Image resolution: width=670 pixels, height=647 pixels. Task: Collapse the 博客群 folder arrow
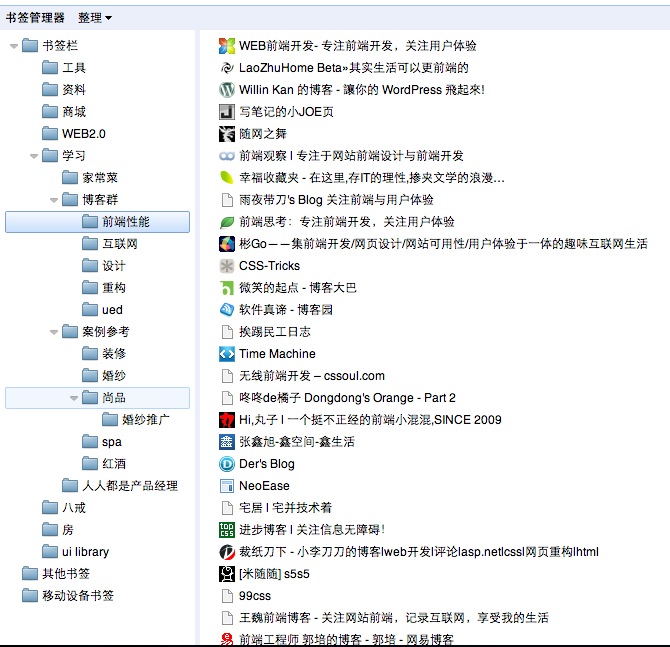[54, 200]
